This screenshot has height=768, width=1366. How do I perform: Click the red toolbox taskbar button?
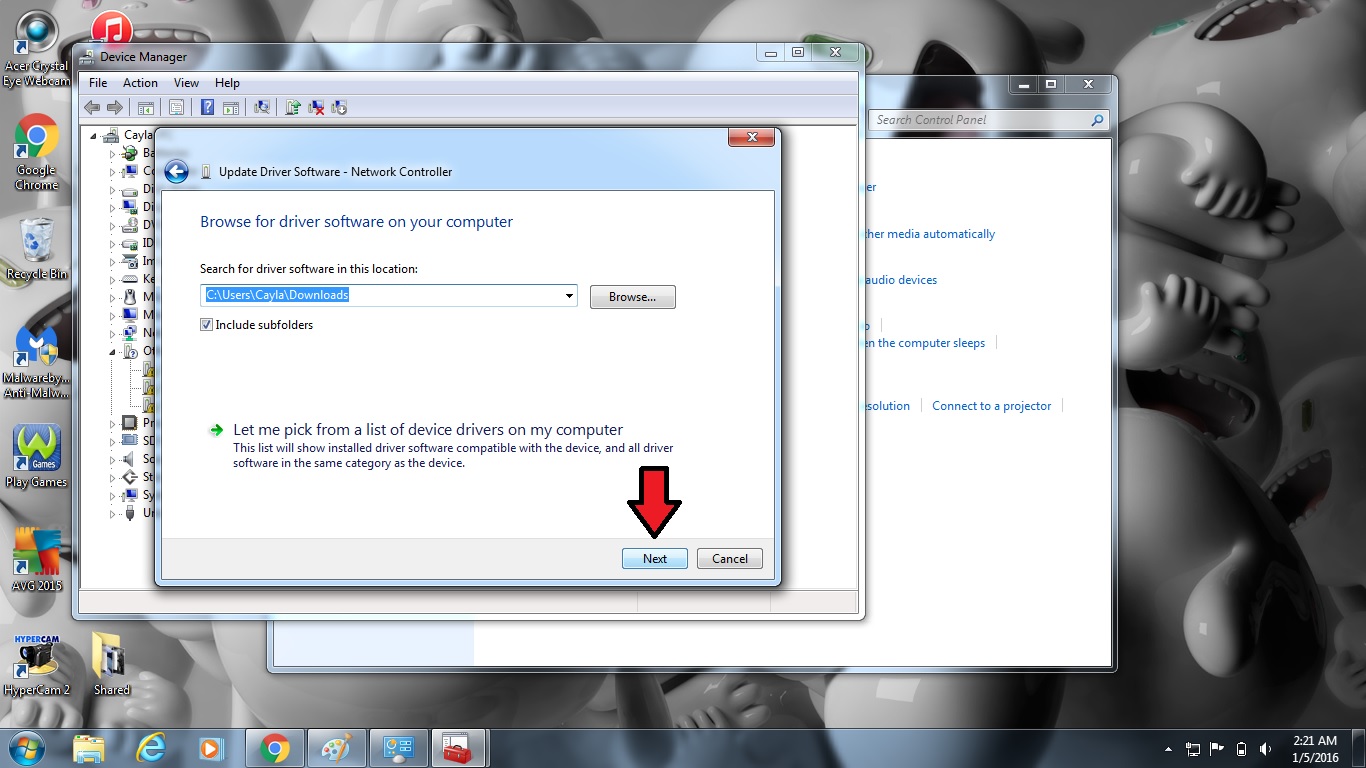[460, 748]
